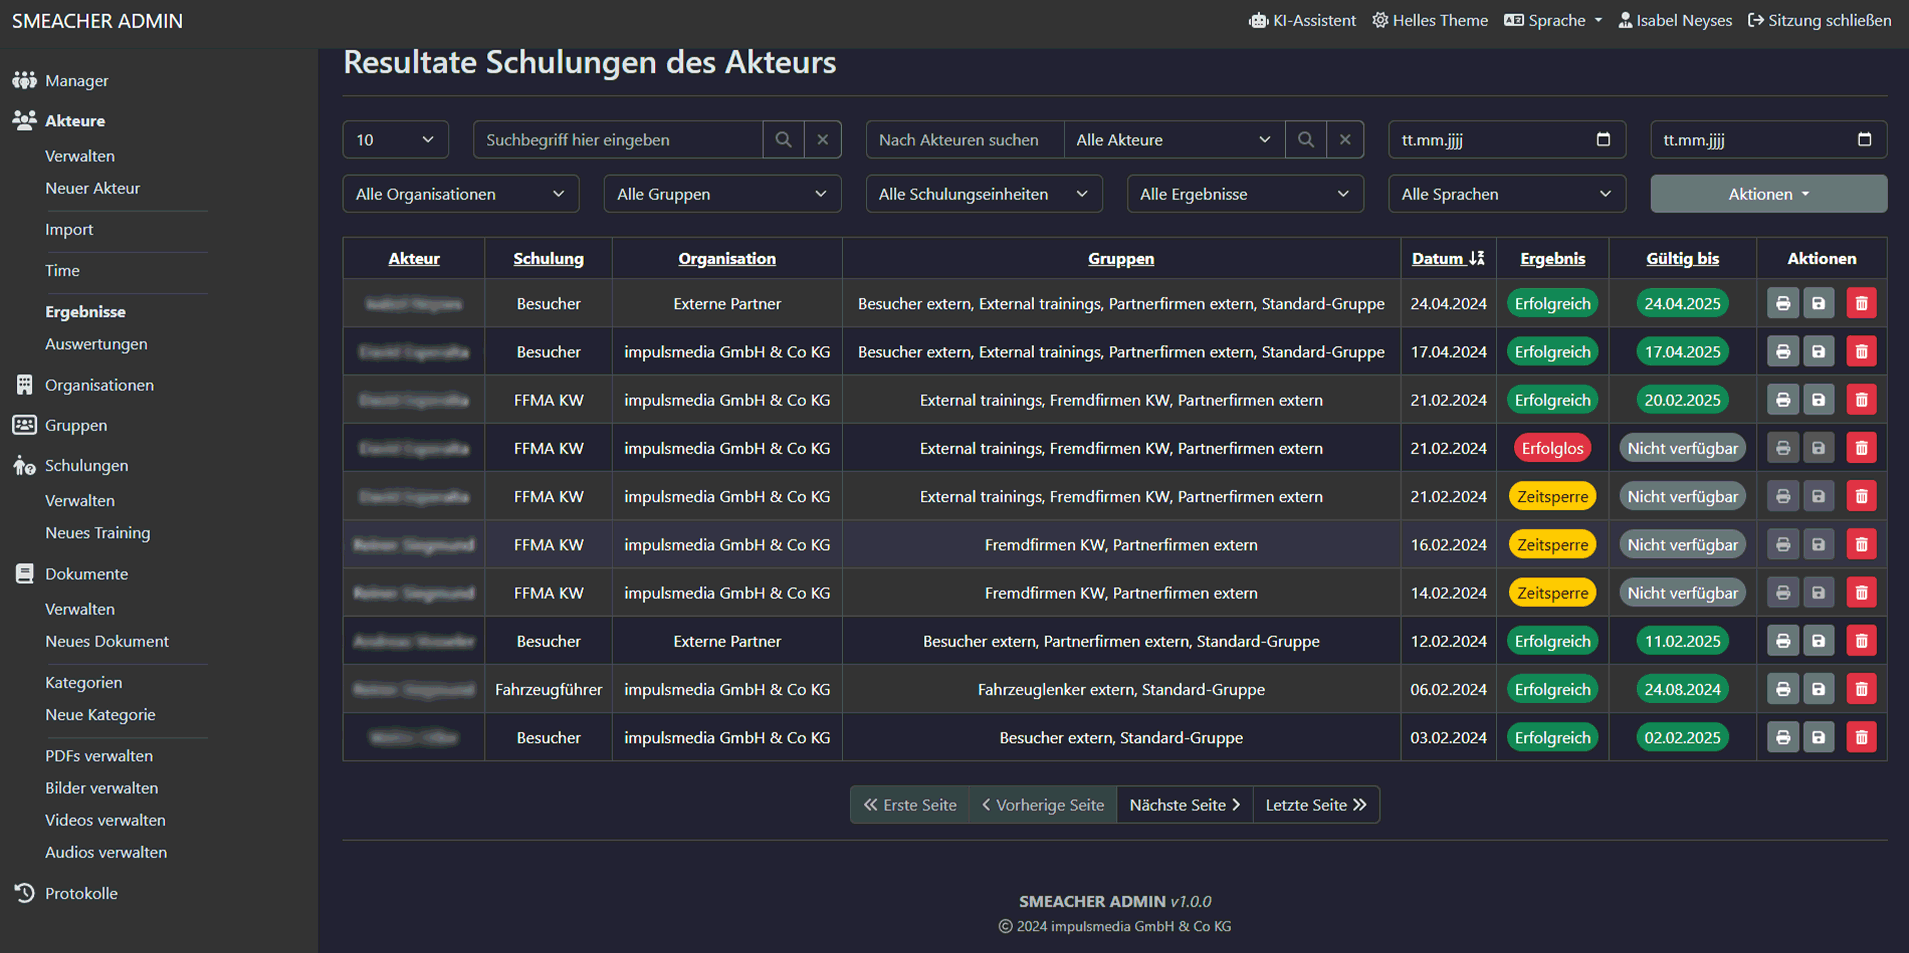Delete the last row dated 03.02.2024

1861,738
